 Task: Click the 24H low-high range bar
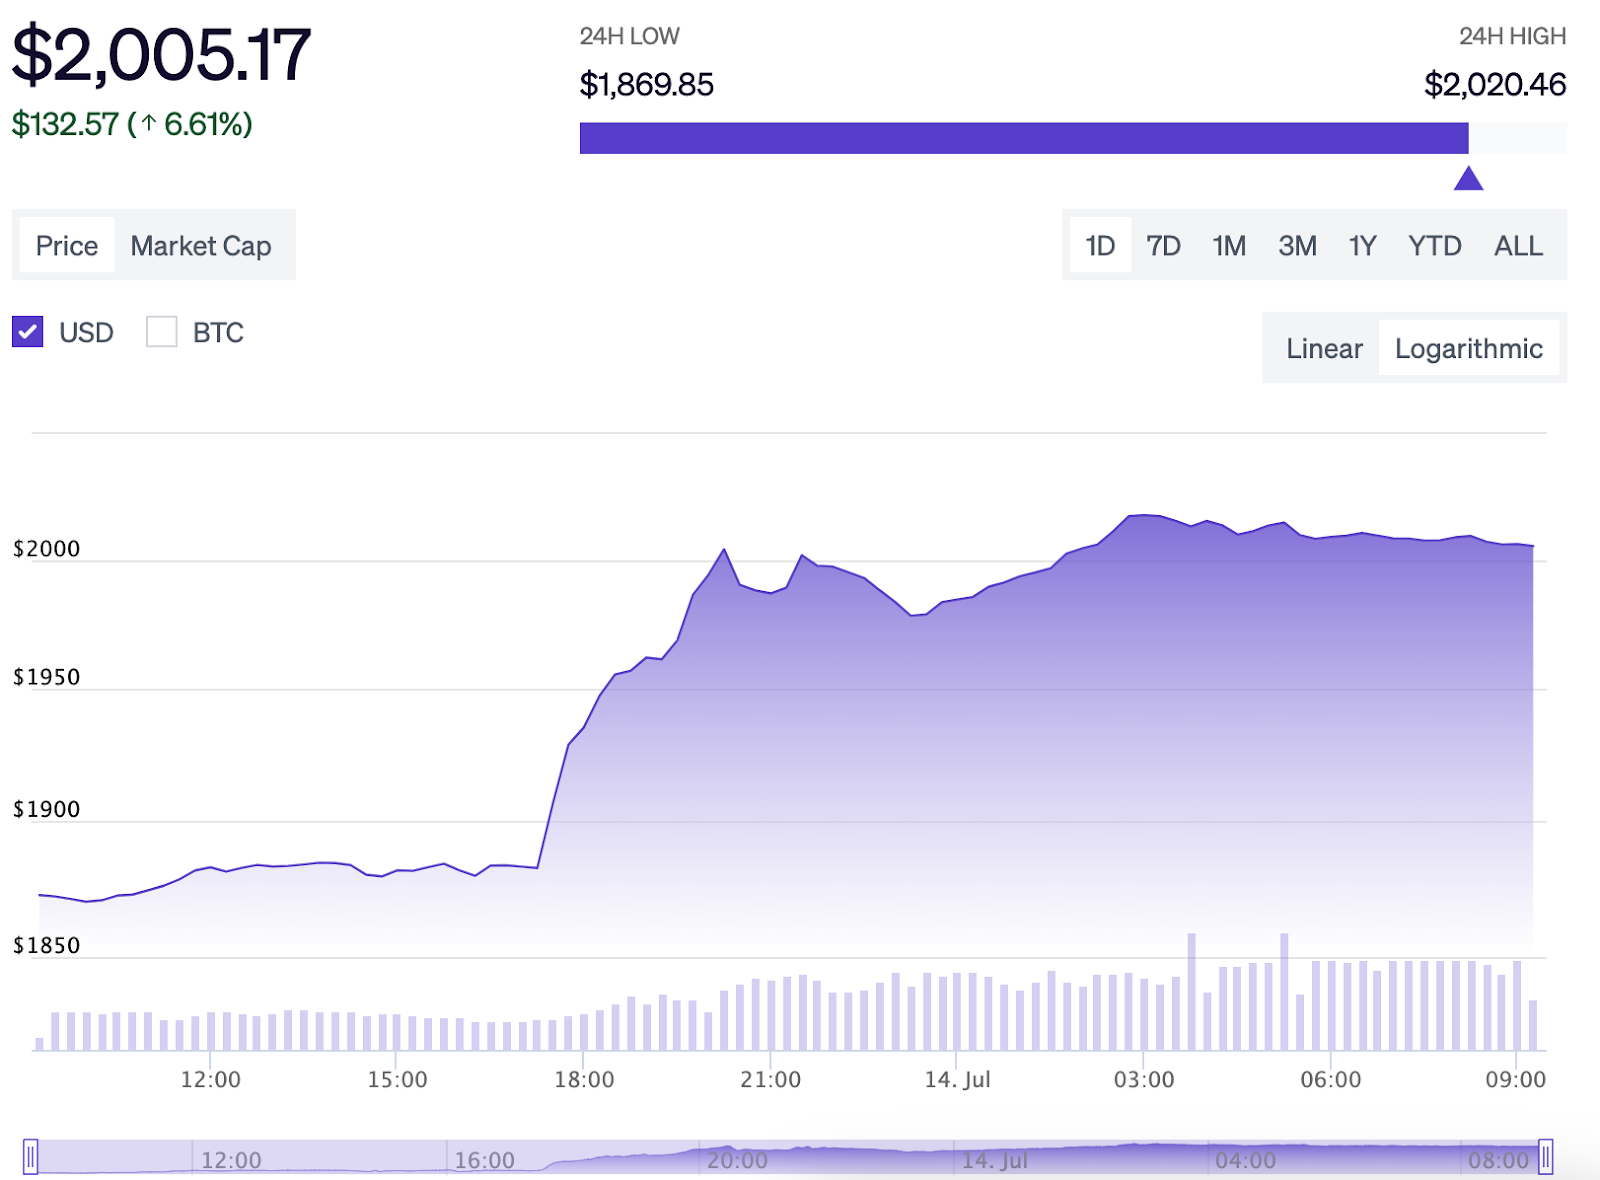(1073, 138)
